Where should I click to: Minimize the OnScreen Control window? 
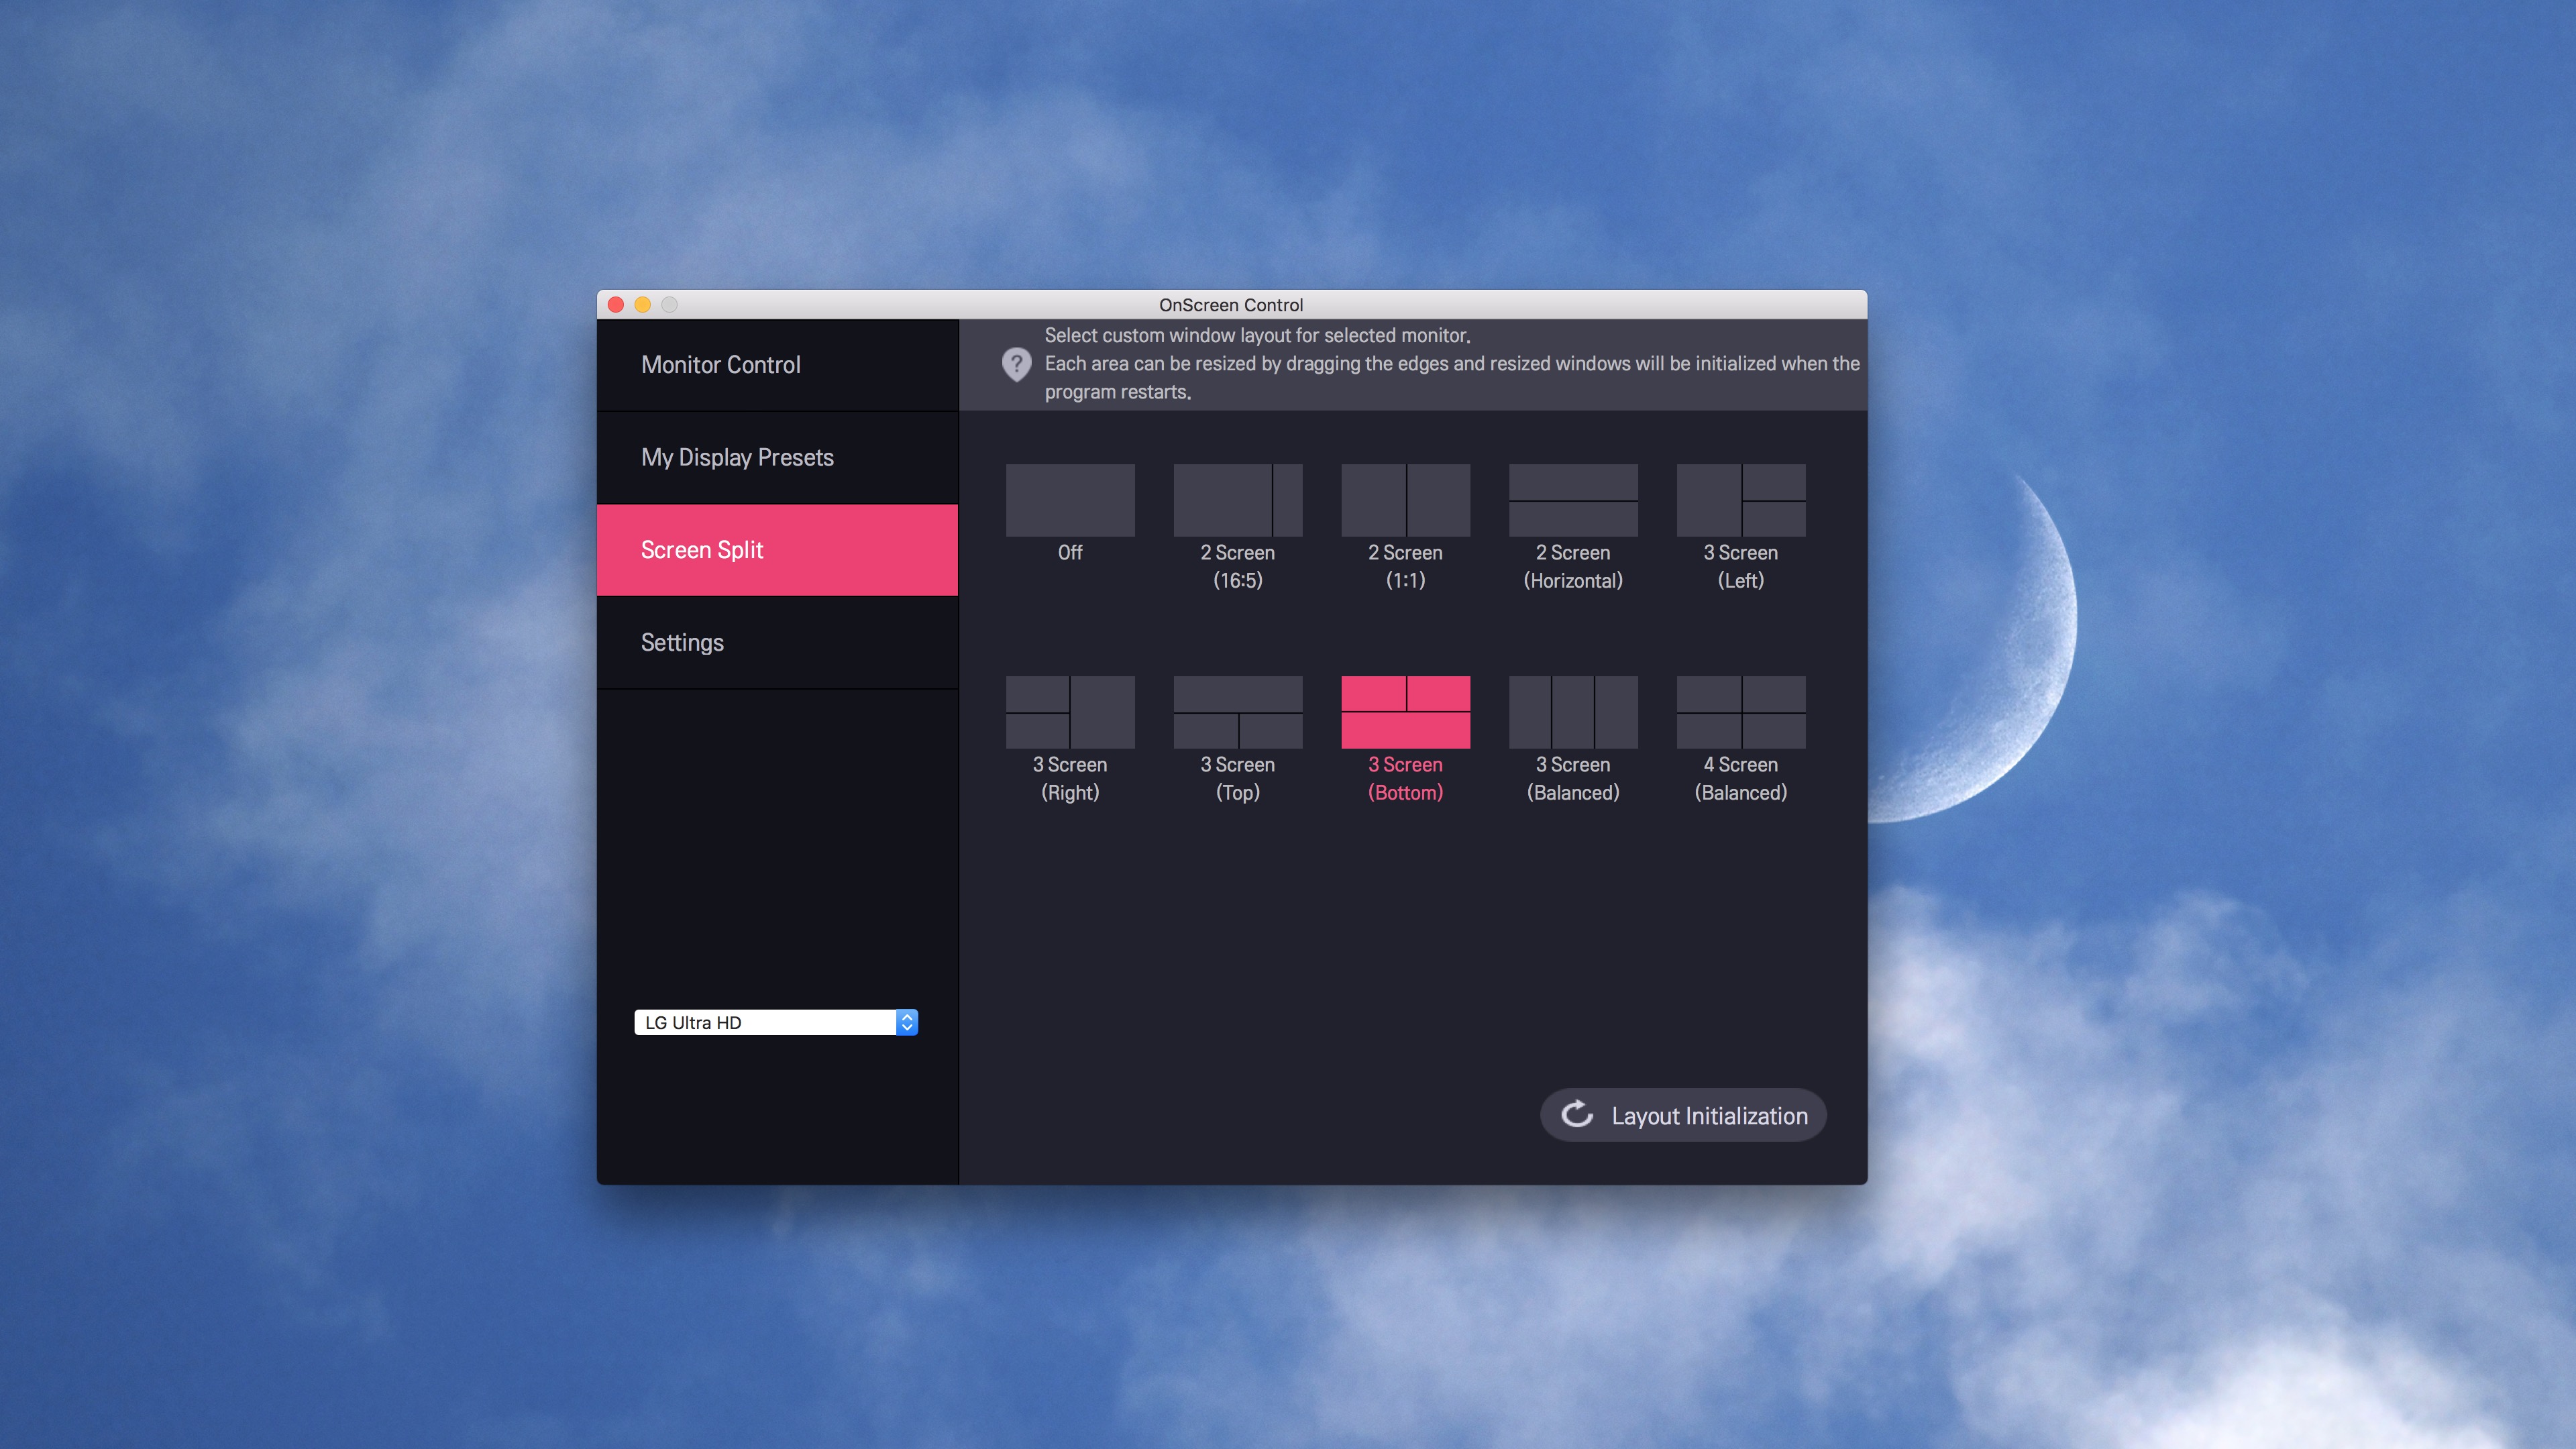pyautogui.click(x=642, y=304)
